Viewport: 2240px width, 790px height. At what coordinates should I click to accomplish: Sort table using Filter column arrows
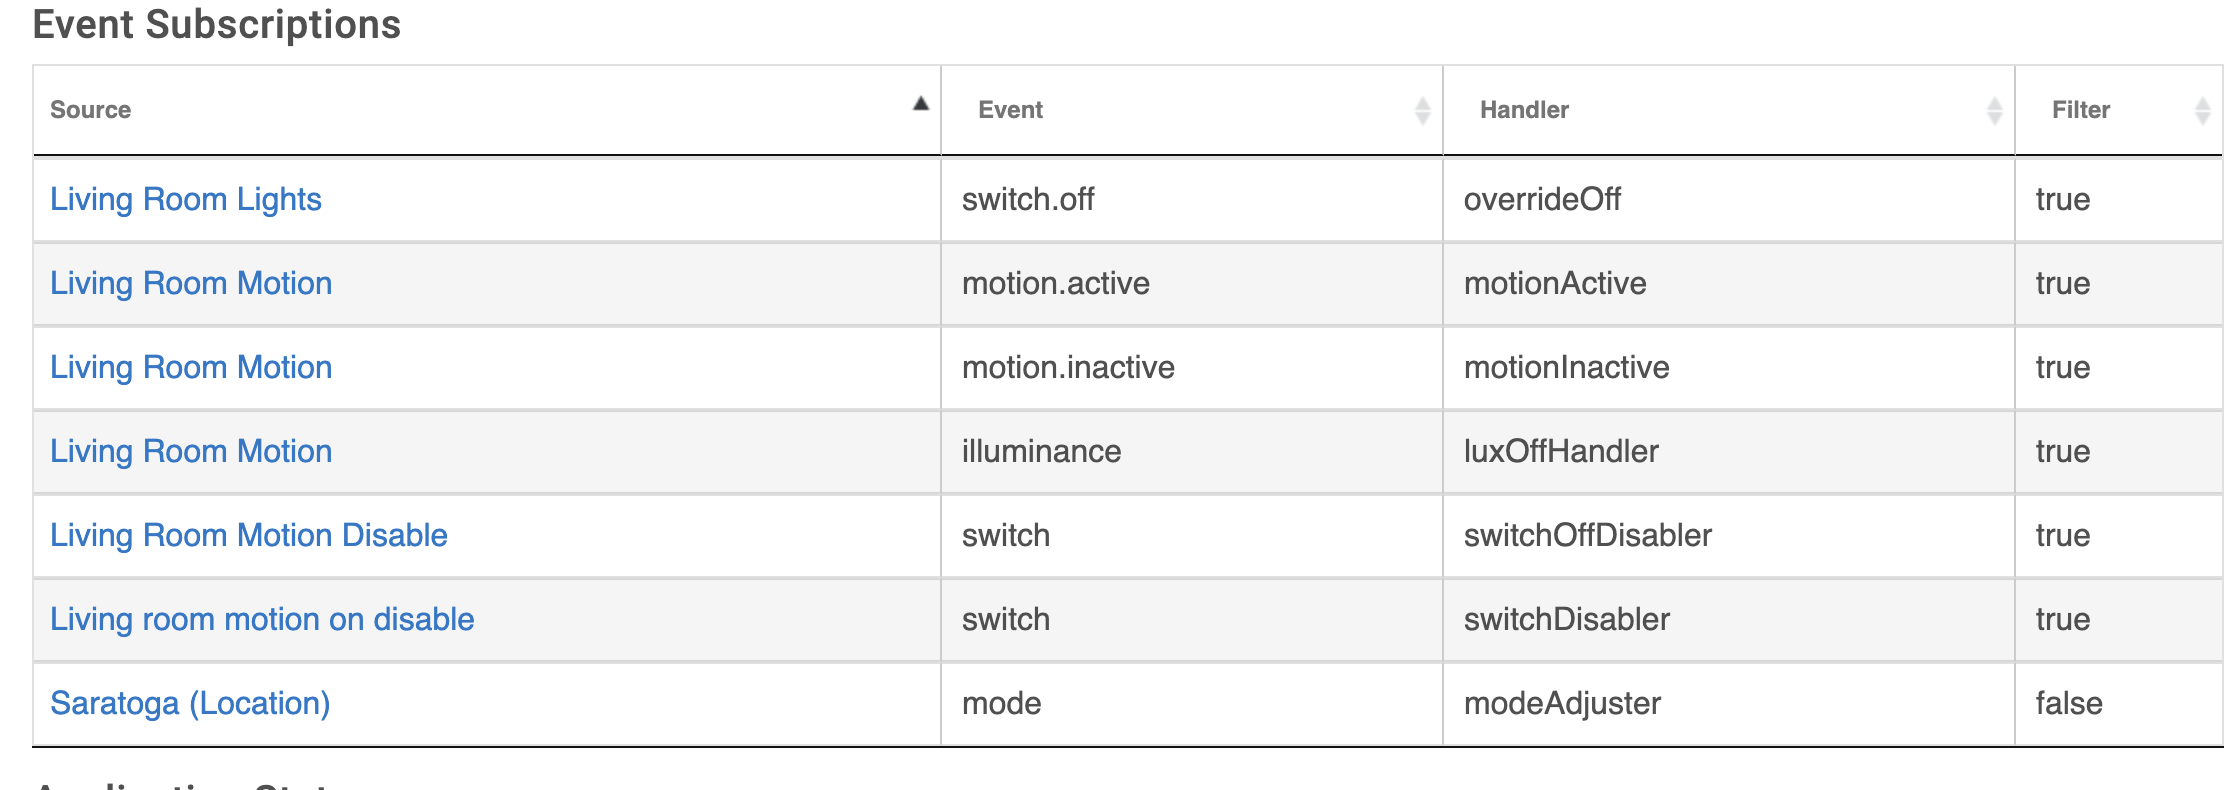[2202, 110]
